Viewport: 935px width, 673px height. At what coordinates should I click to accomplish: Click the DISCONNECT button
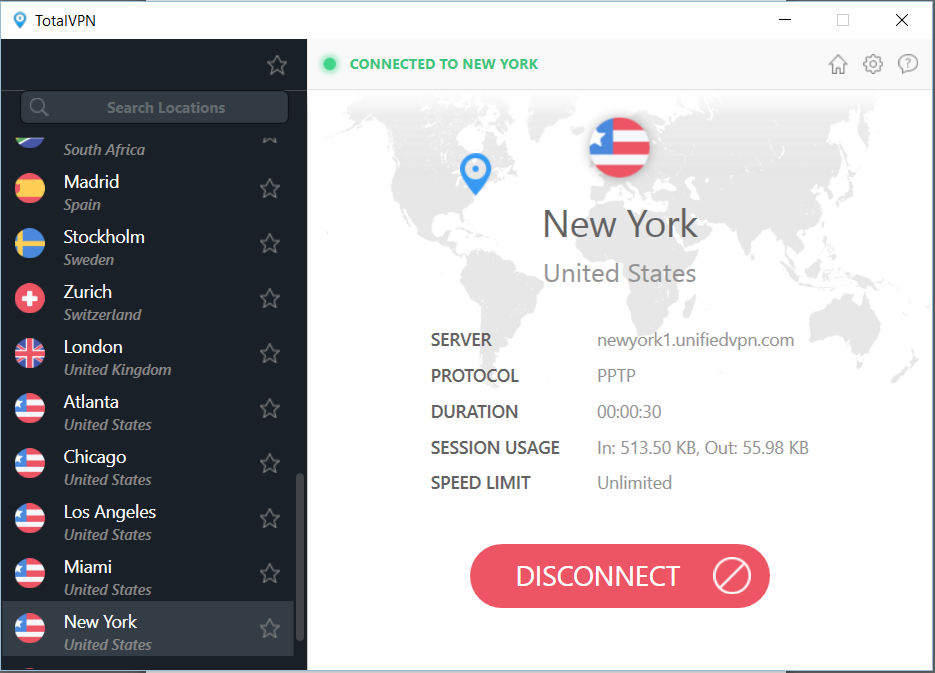[x=620, y=576]
